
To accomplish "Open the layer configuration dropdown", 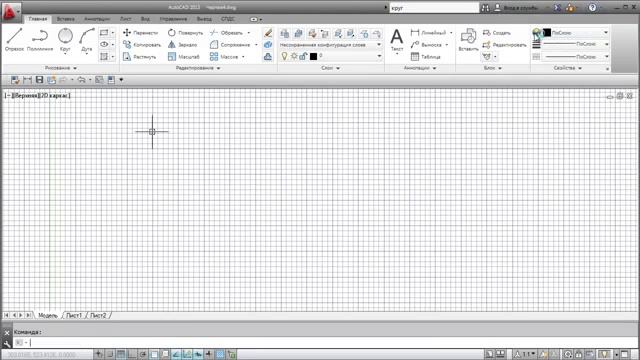I will pos(331,44).
